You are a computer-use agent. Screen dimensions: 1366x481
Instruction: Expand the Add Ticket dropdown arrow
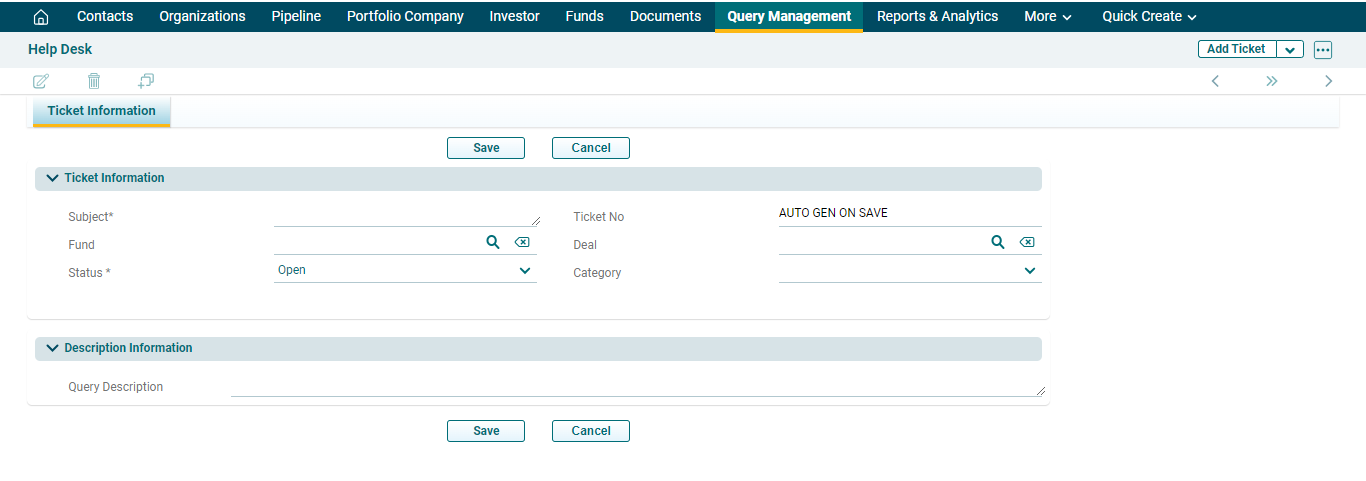click(1290, 50)
